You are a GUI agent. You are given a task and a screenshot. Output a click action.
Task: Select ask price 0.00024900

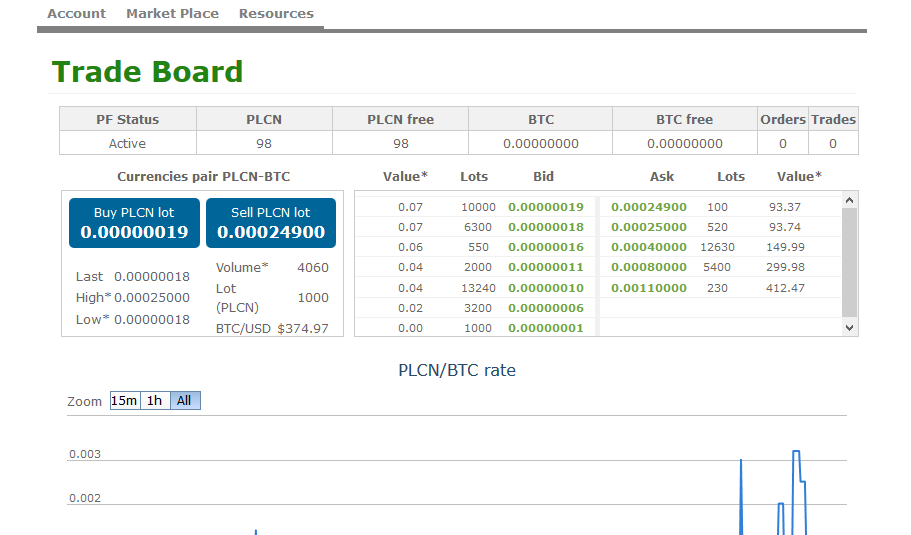pyautogui.click(x=649, y=207)
